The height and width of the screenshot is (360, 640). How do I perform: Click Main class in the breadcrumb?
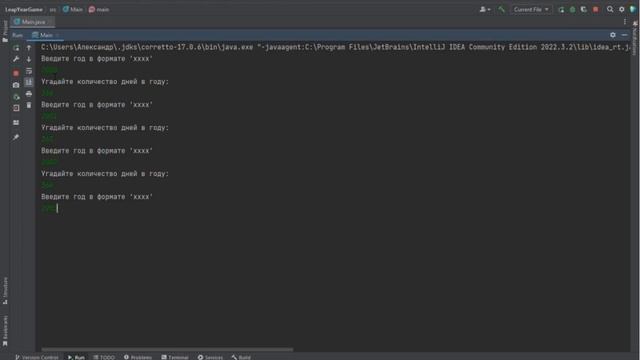coord(73,9)
